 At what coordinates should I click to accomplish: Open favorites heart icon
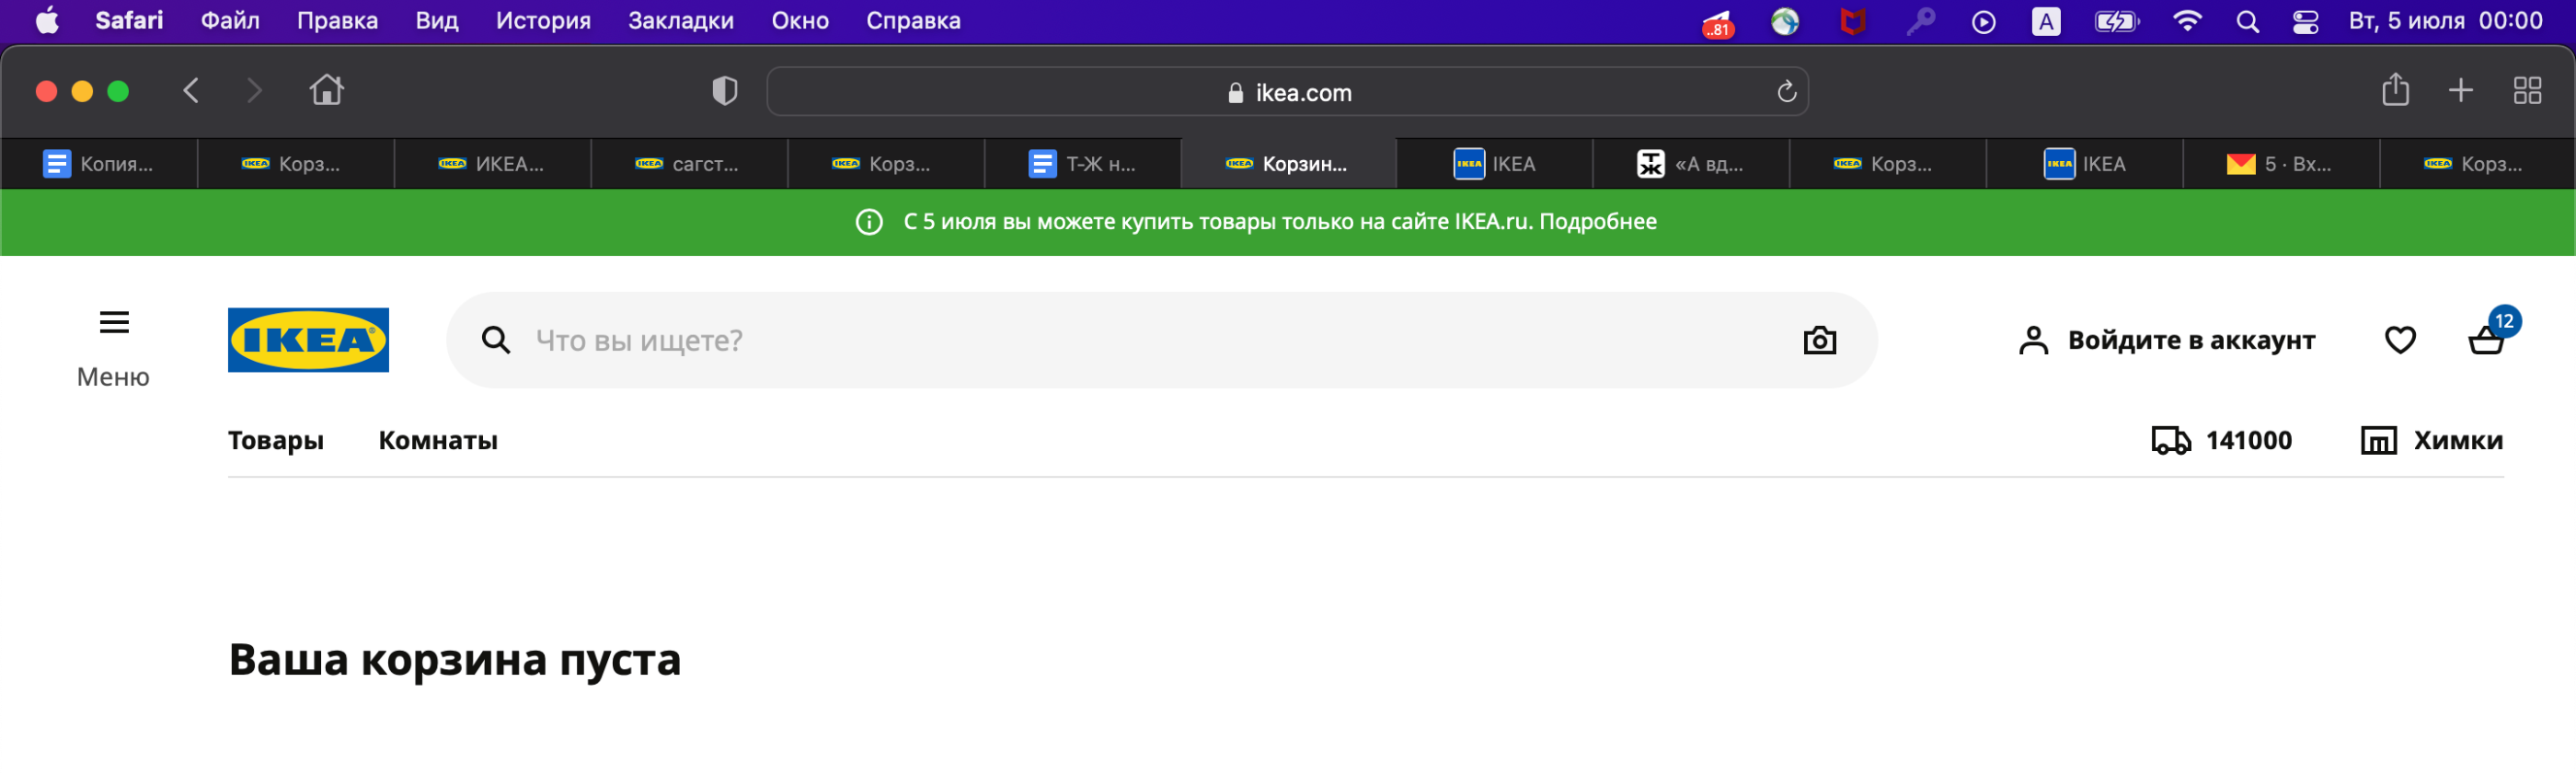pos(2400,340)
